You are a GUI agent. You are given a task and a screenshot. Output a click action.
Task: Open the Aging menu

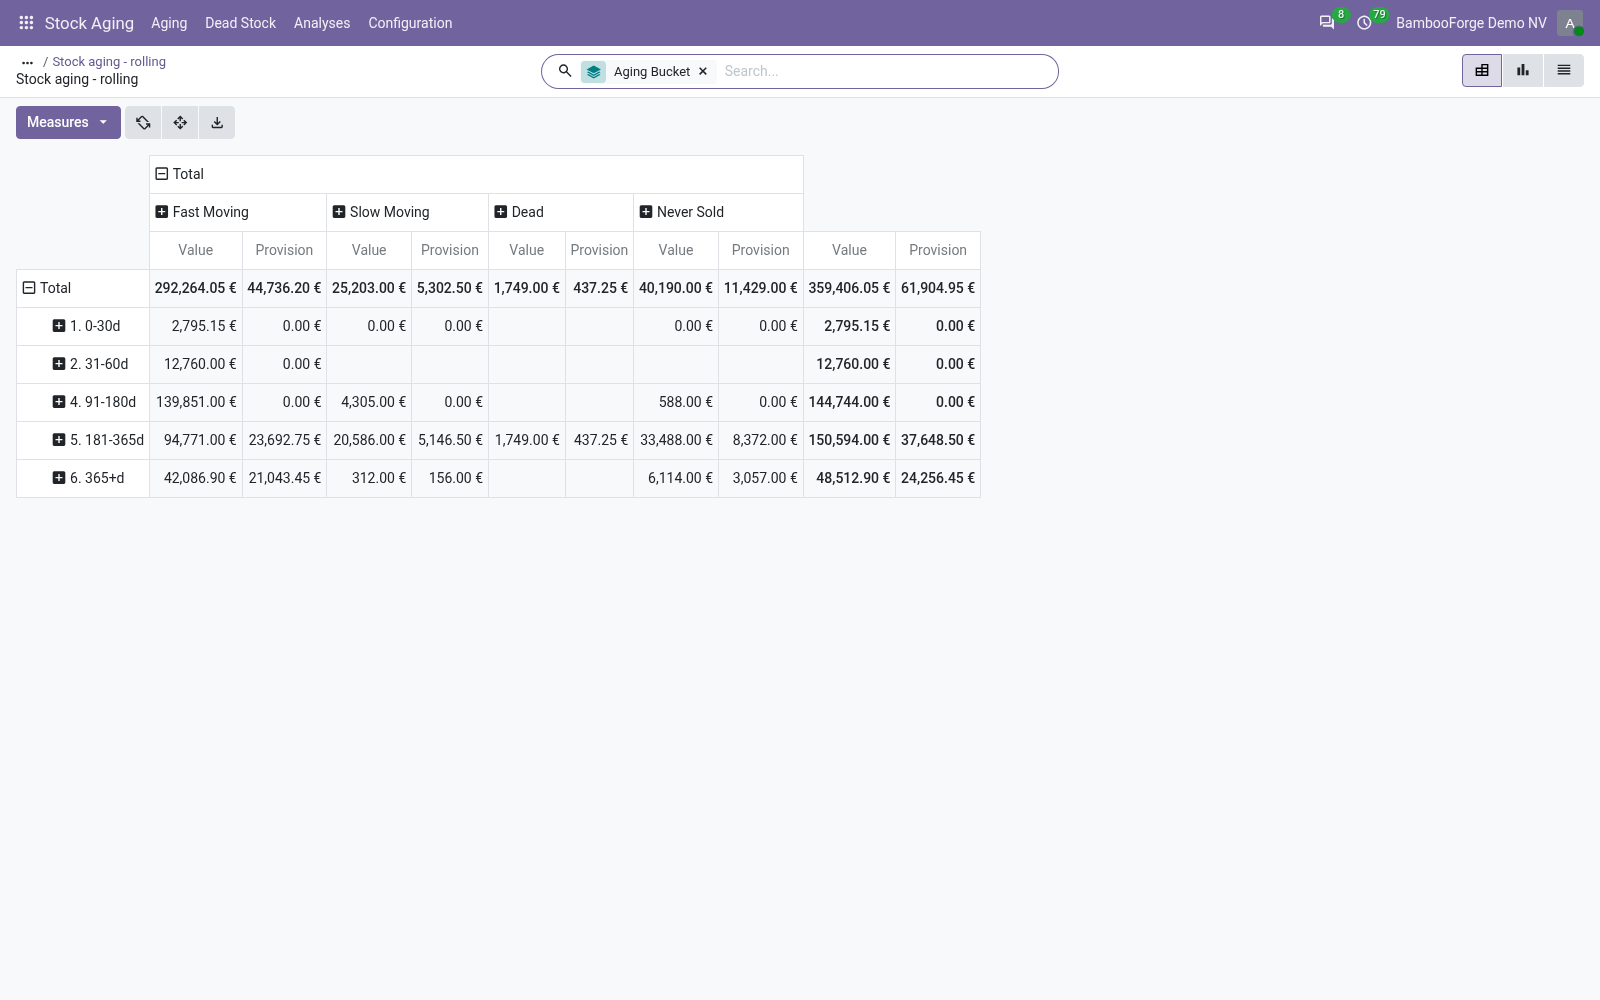click(169, 23)
